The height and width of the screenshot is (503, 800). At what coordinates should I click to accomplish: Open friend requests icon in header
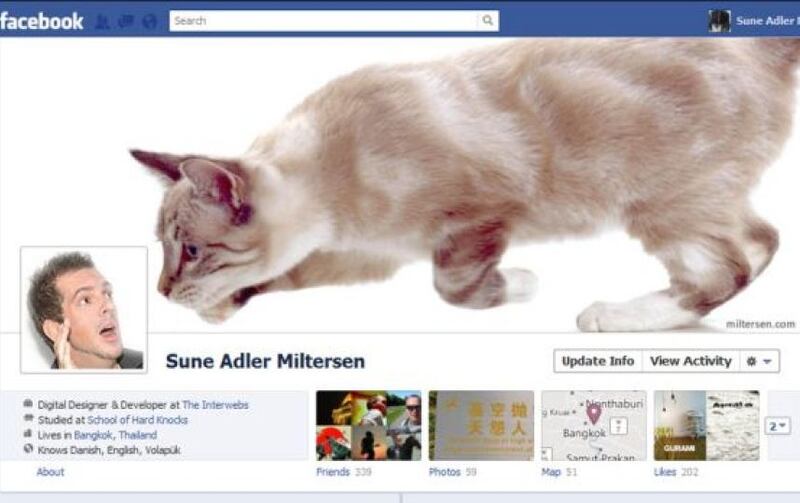point(103,21)
